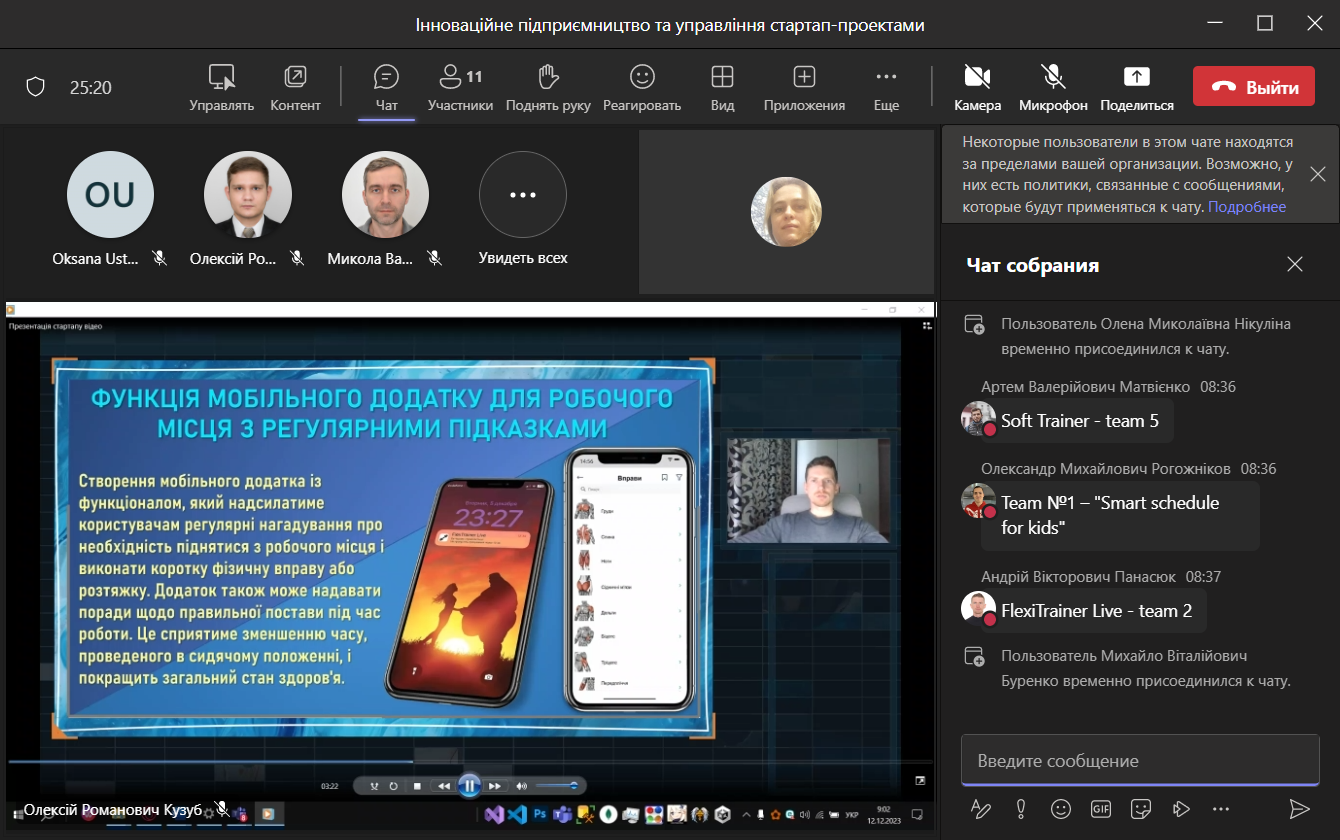Click the Content (Контент) pop-out icon
Image resolution: width=1340 pixels, height=840 pixels.
tap(295, 78)
